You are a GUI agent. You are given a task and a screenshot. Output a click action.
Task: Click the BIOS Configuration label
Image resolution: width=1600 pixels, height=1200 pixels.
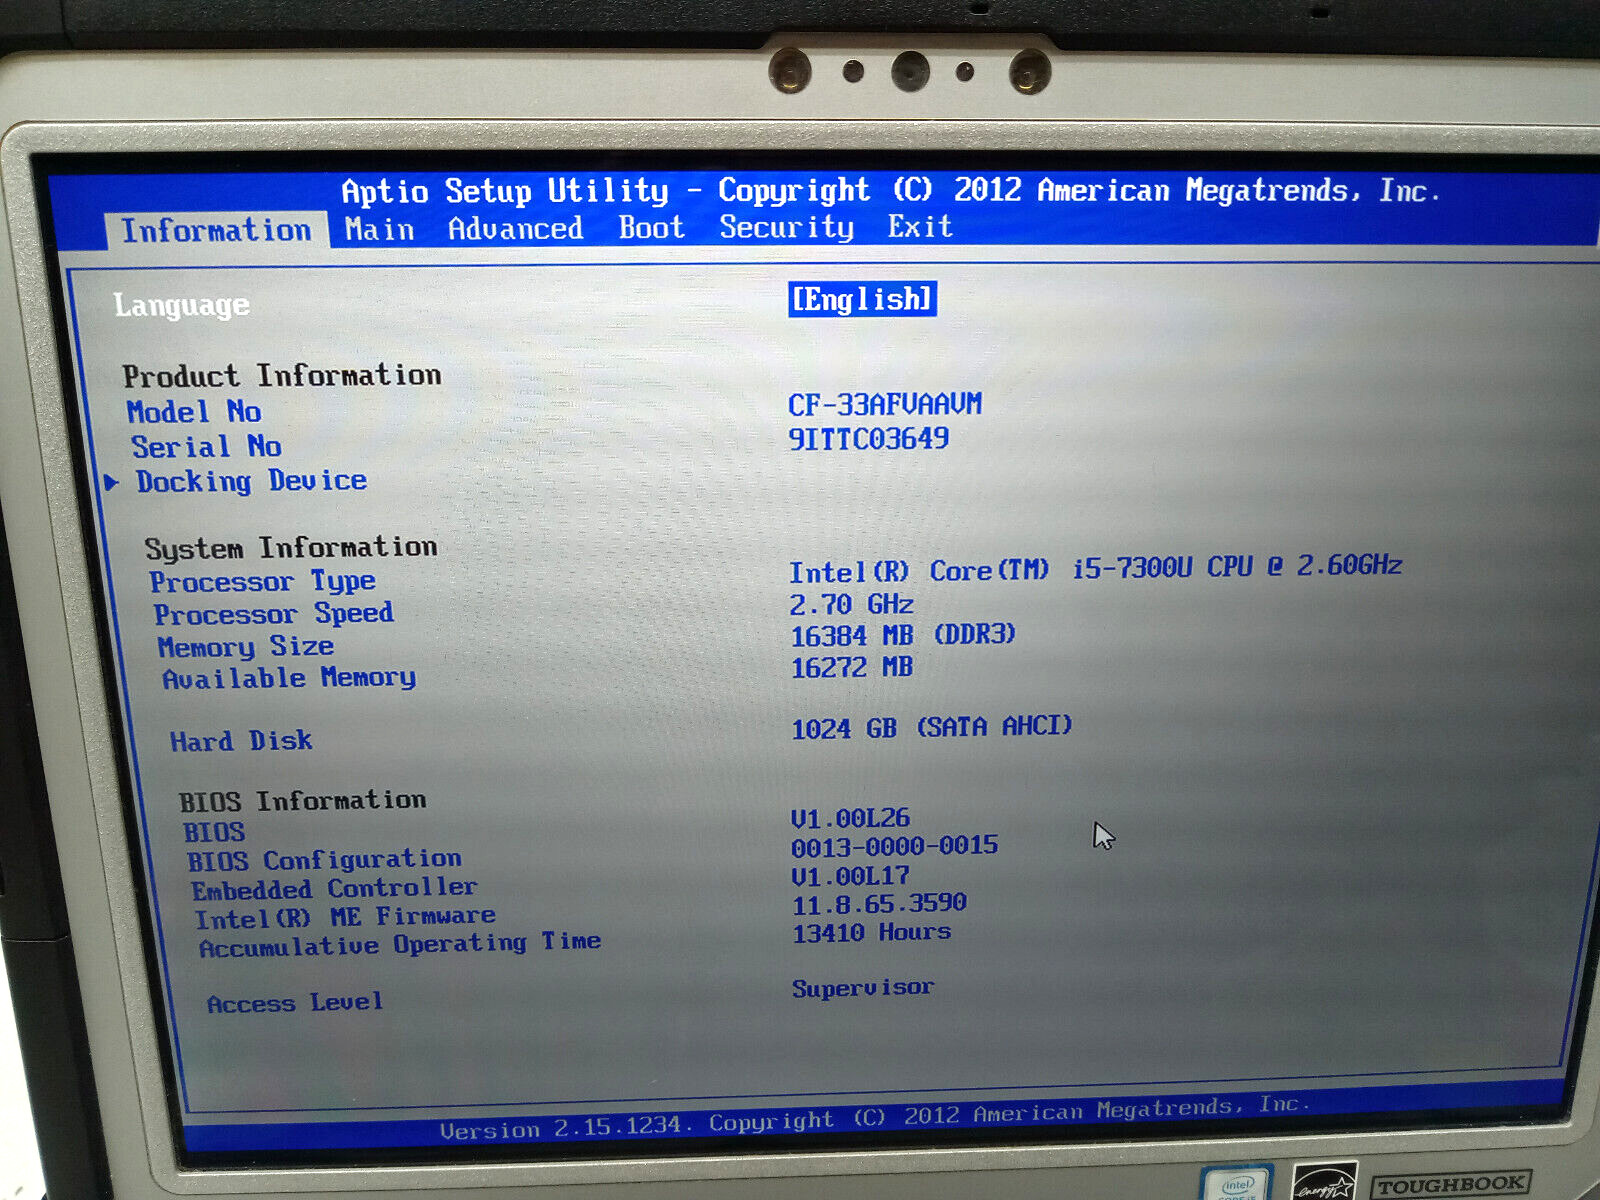coord(324,860)
